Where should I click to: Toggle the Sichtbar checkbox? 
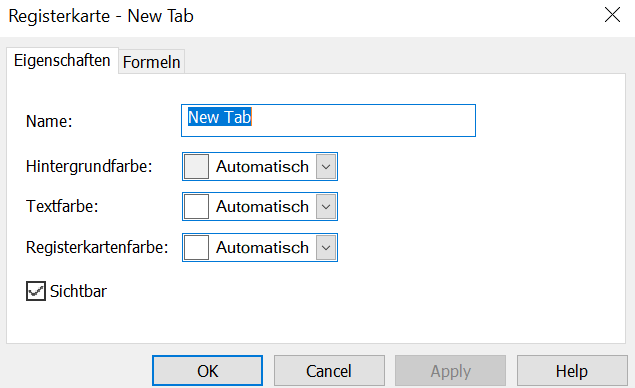click(x=36, y=291)
